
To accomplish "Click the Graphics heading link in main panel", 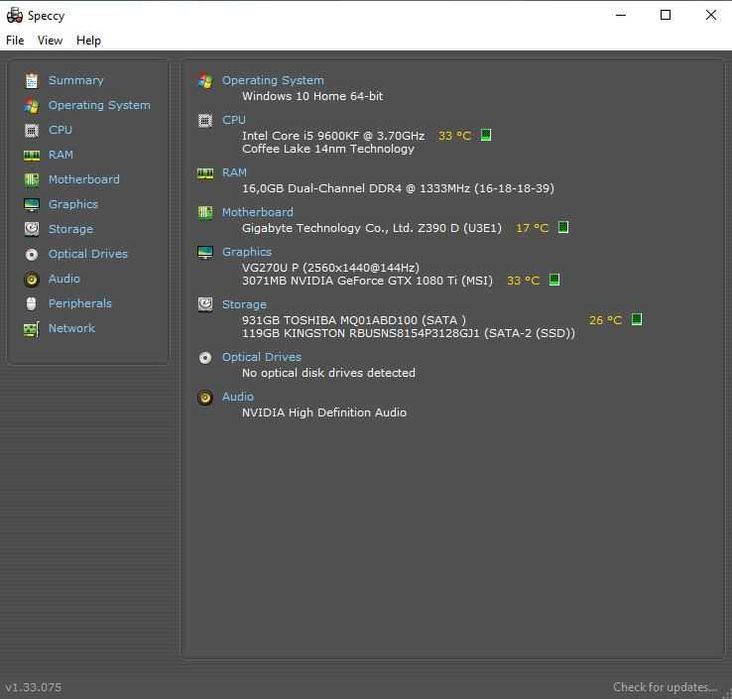I will click(x=247, y=252).
